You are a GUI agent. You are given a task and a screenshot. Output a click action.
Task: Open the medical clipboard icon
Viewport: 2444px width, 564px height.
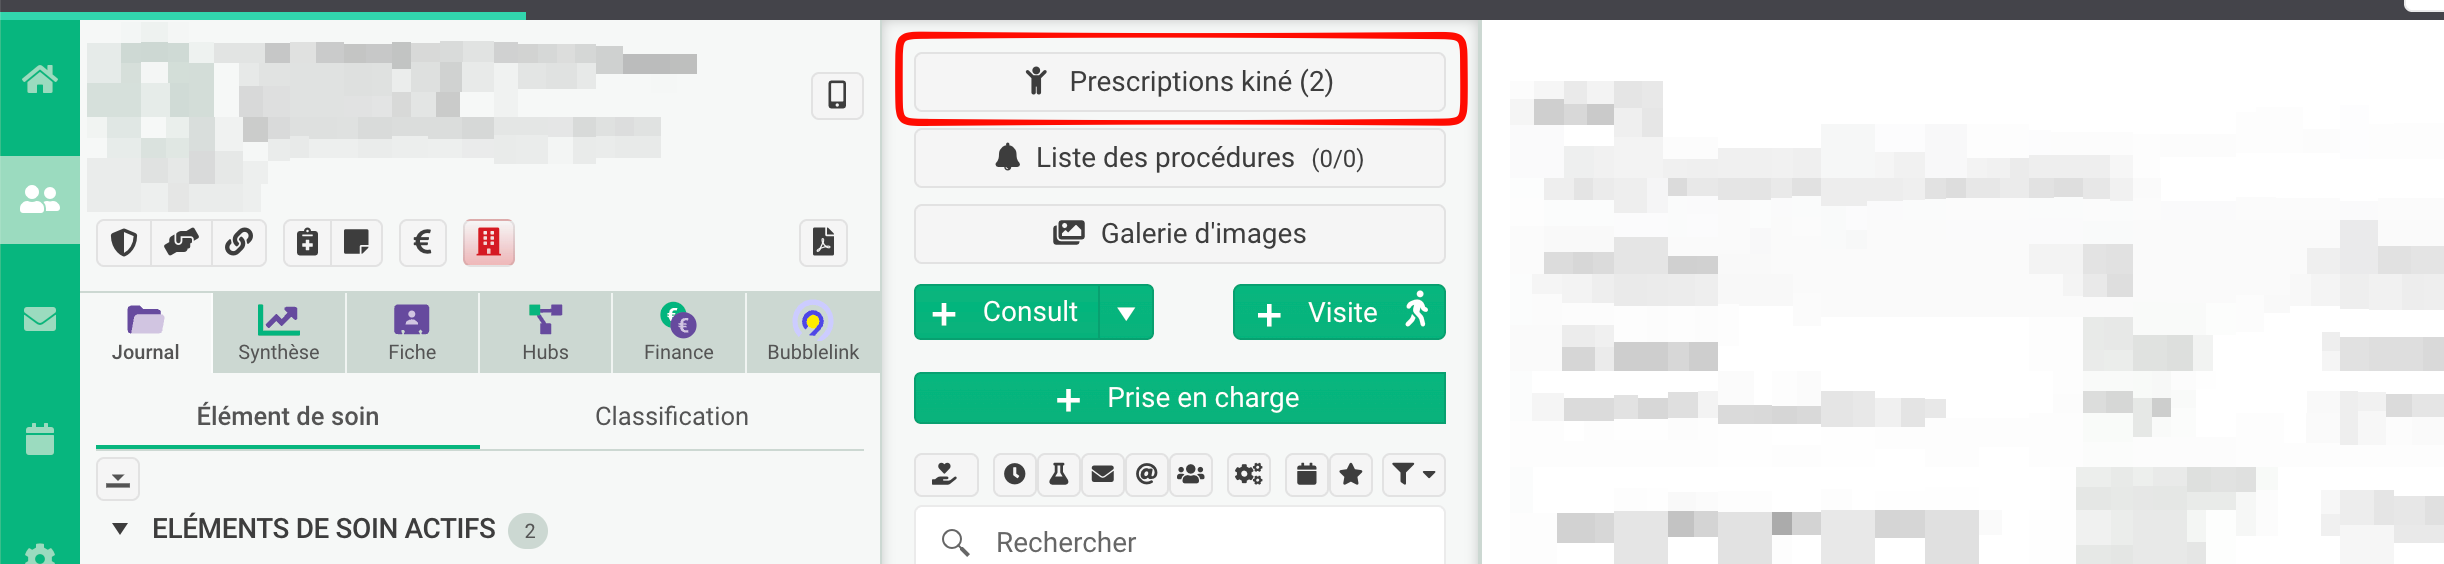[308, 242]
